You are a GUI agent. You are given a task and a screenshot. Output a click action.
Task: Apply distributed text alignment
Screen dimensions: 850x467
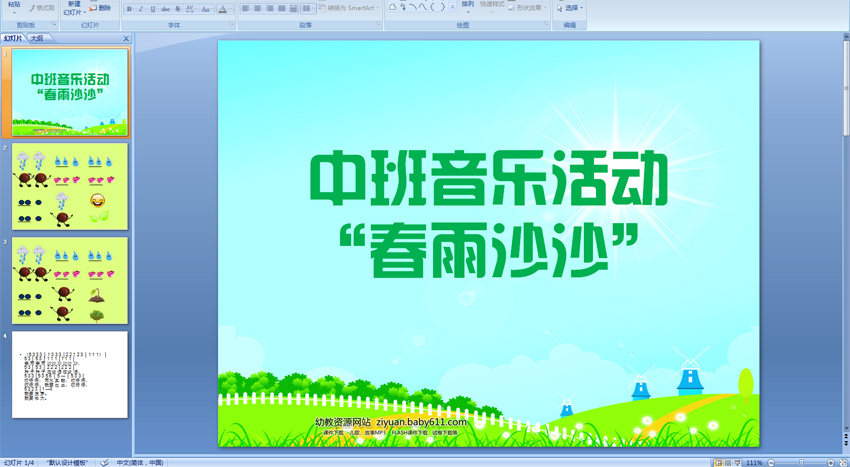click(293, 8)
